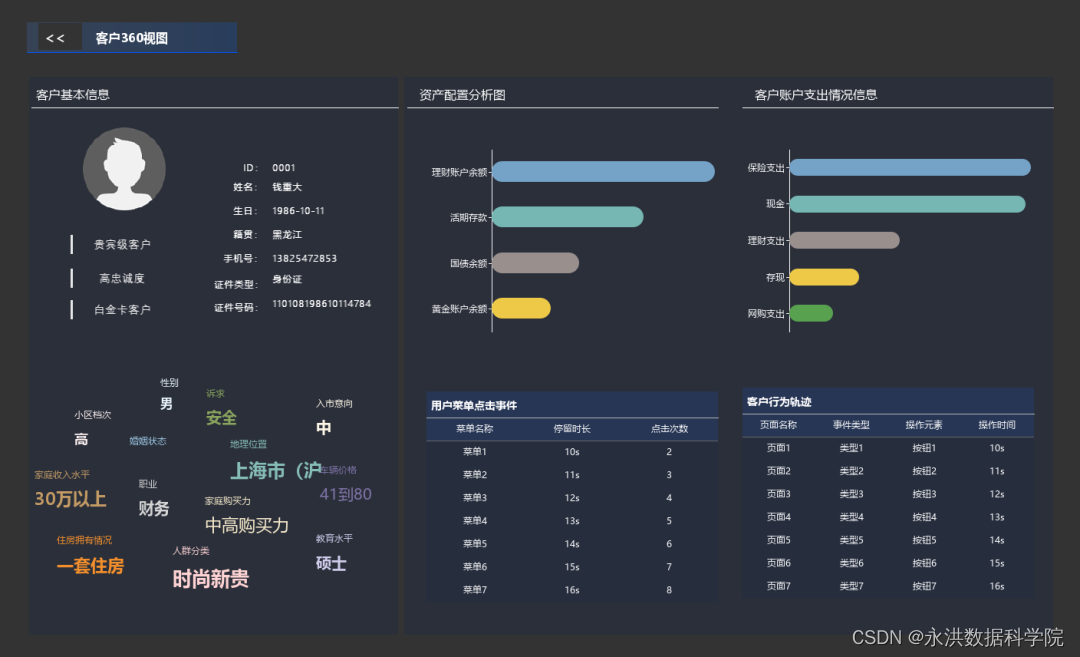Select word-cloud tag 30万以上

(x=70, y=499)
